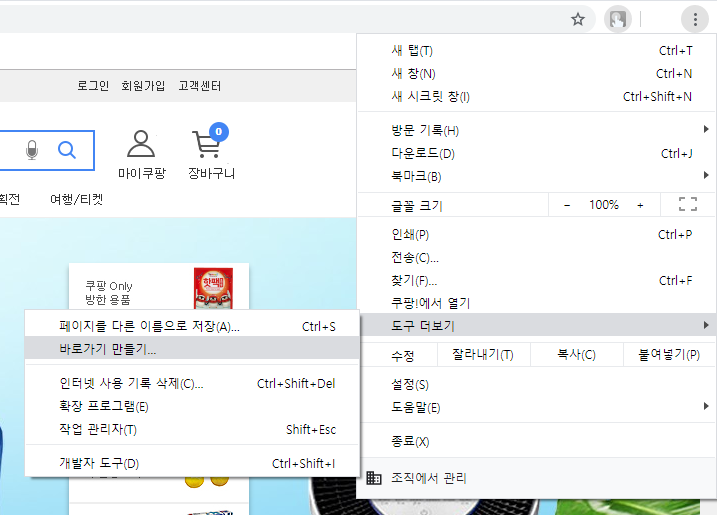
Task: Open 확장 프로그램 item
Action: [x=192, y=406]
